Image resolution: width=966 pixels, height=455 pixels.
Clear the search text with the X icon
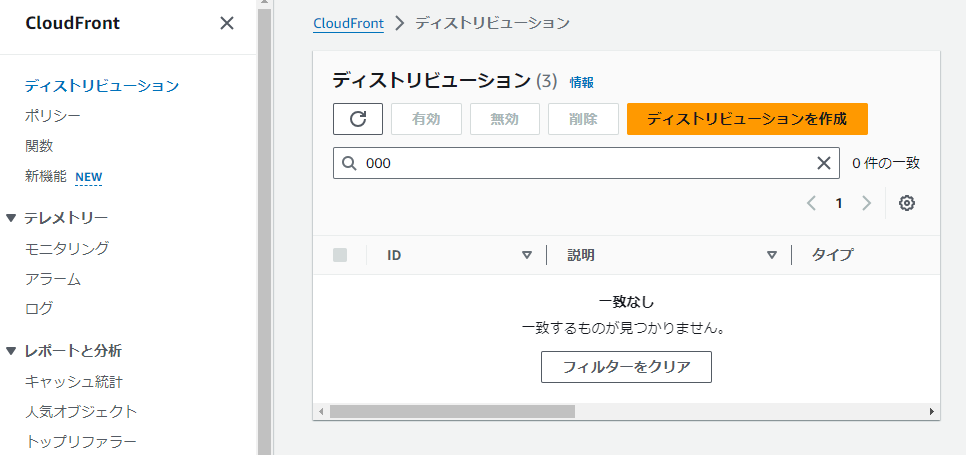pos(824,163)
